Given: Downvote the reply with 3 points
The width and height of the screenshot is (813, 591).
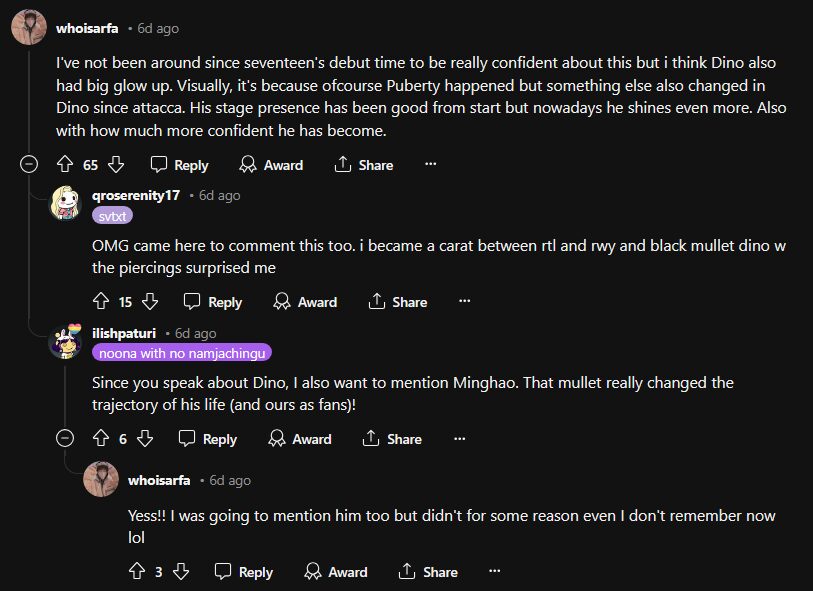Looking at the screenshot, I should click(181, 572).
